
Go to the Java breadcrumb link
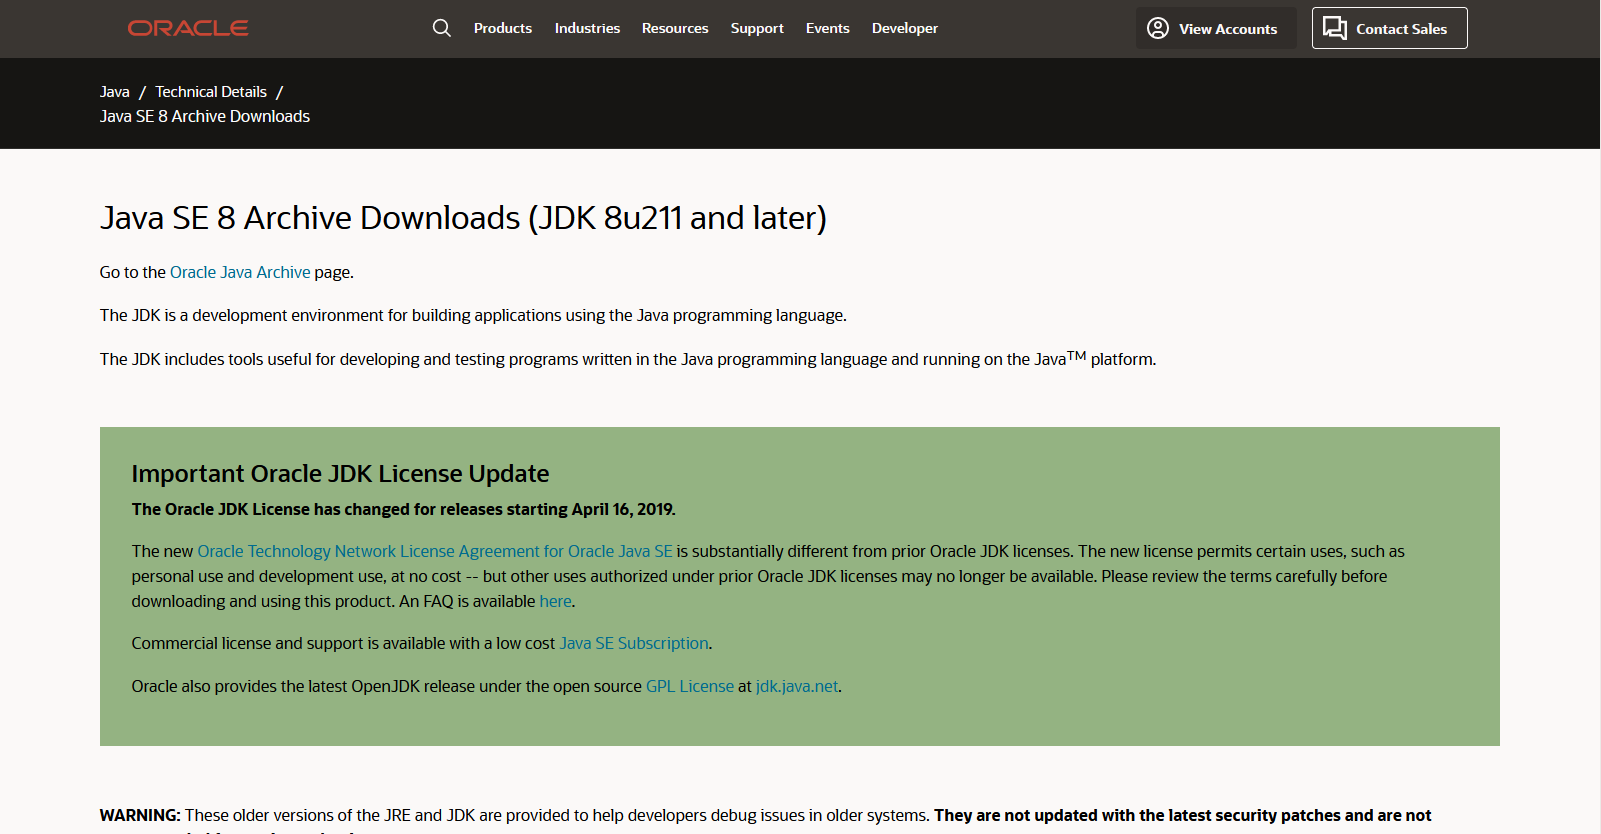click(x=115, y=92)
